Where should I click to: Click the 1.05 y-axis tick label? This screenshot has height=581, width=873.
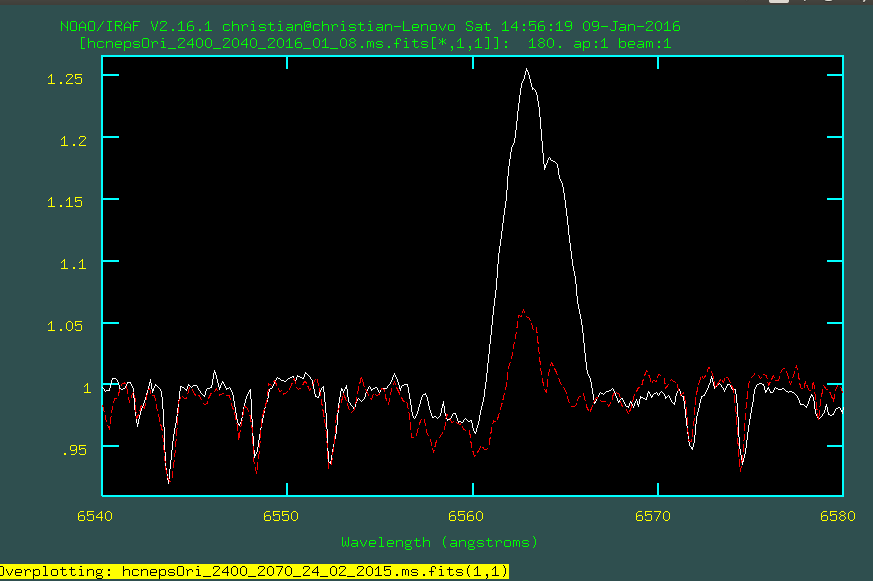68,325
